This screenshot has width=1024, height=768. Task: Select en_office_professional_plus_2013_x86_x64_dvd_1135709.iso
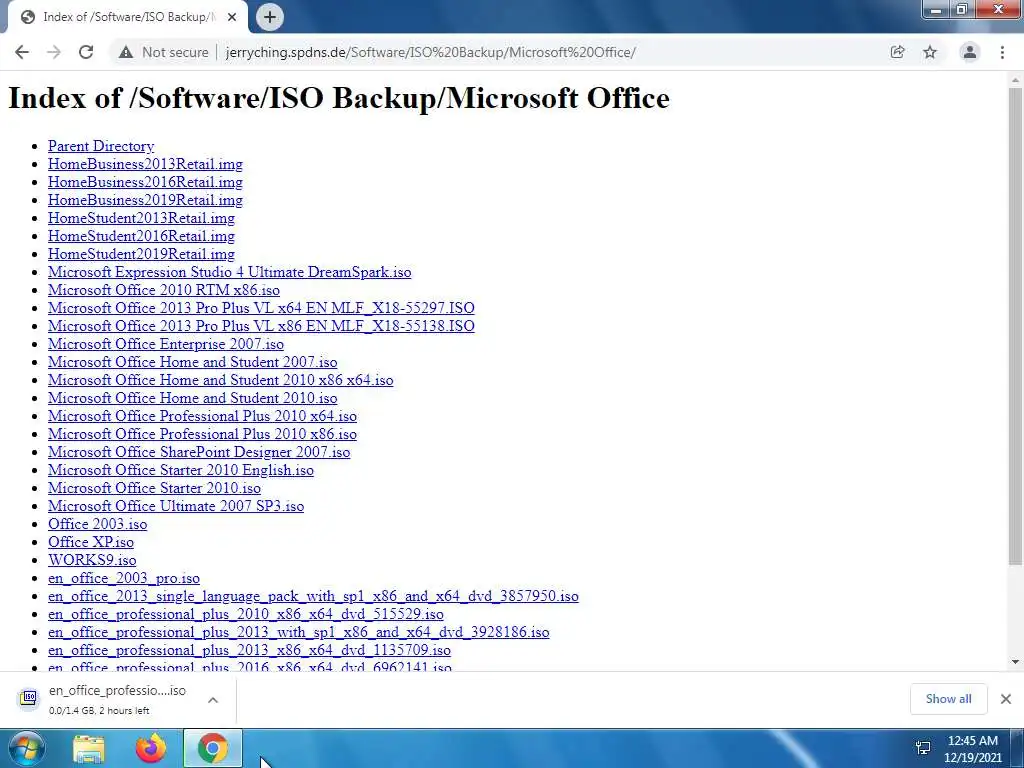[249, 650]
